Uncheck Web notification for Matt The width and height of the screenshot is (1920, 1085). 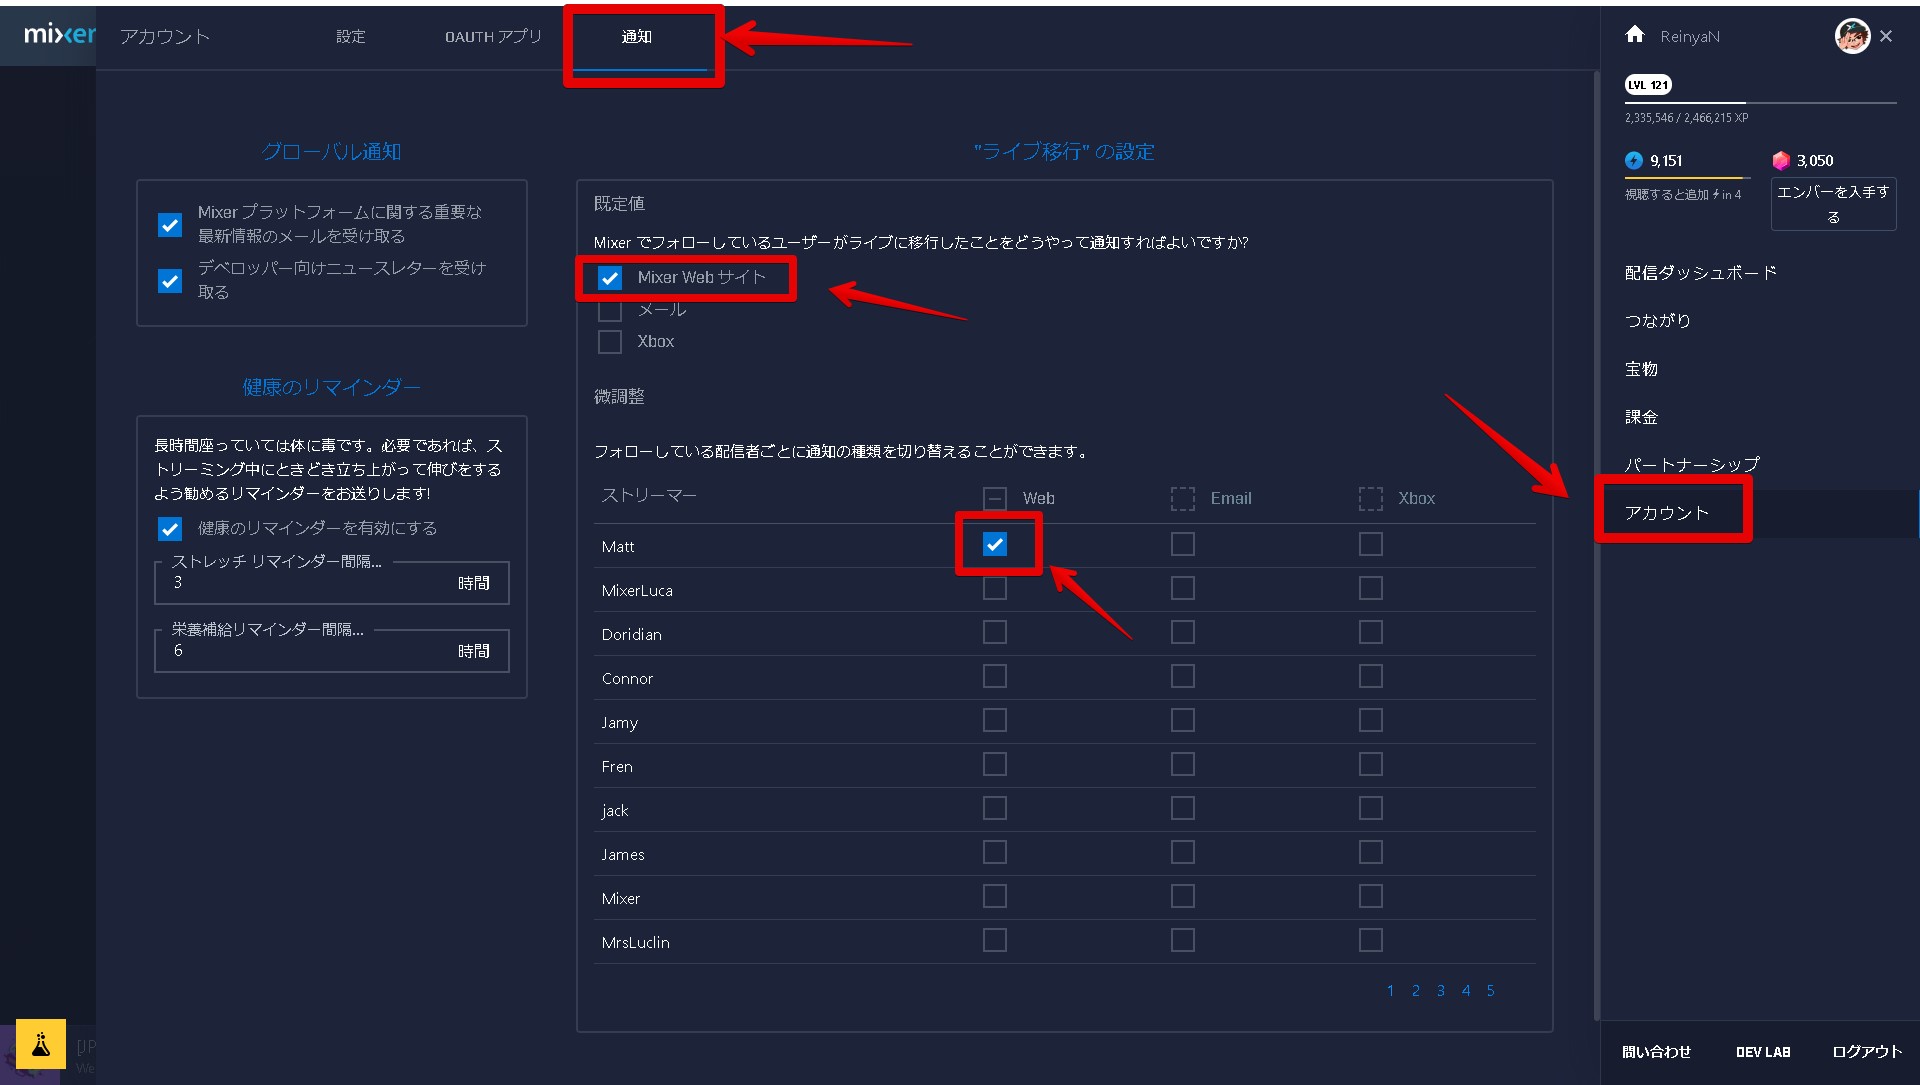(995, 544)
